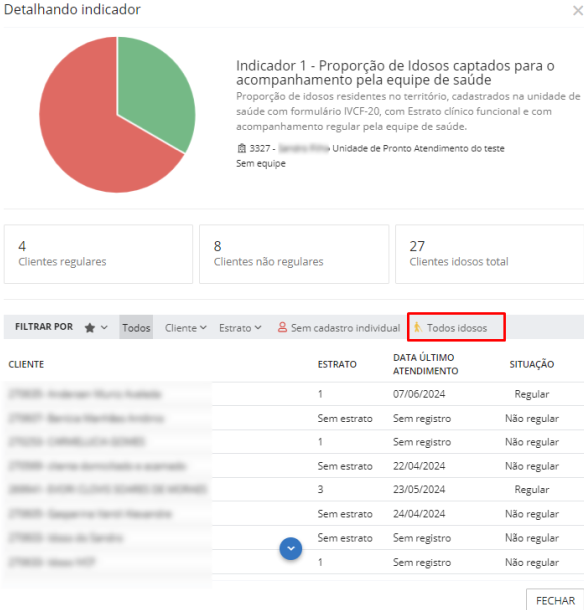Screen dimensions: 584x610
Task: Click the blue scroll-down circle button
Action: coord(291,549)
